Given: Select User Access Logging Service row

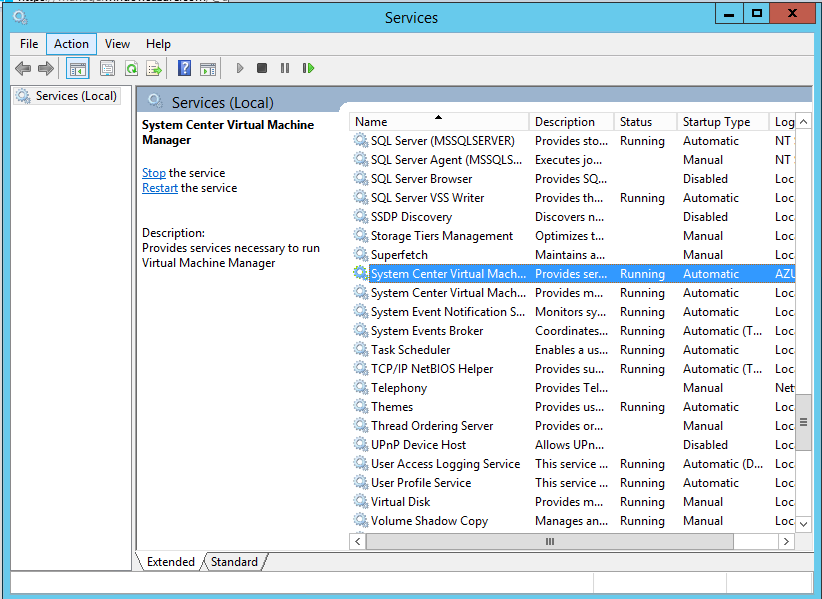Looking at the screenshot, I should click(x=574, y=464).
